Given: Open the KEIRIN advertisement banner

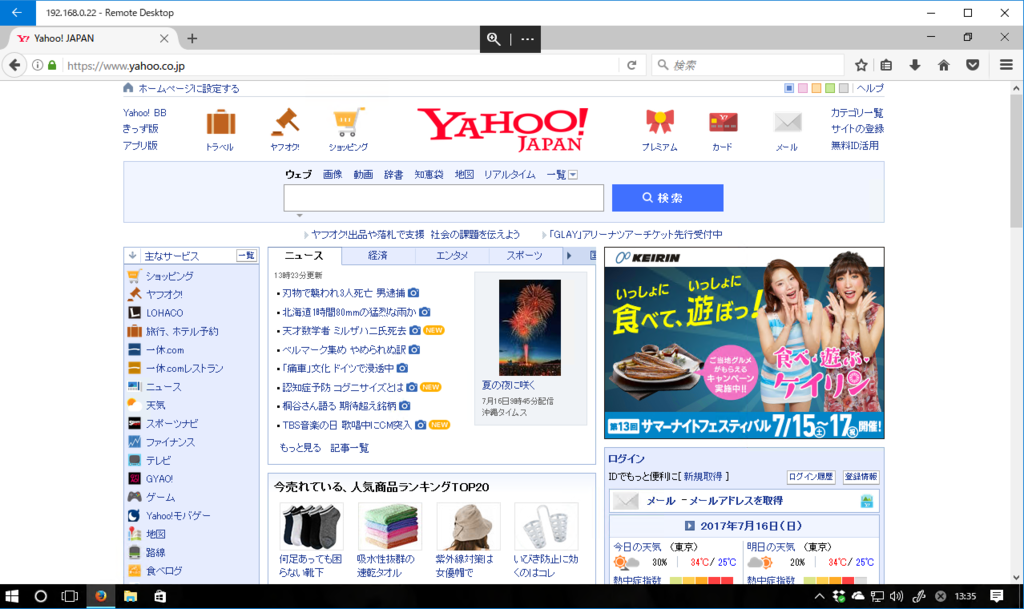Looking at the screenshot, I should (744, 343).
